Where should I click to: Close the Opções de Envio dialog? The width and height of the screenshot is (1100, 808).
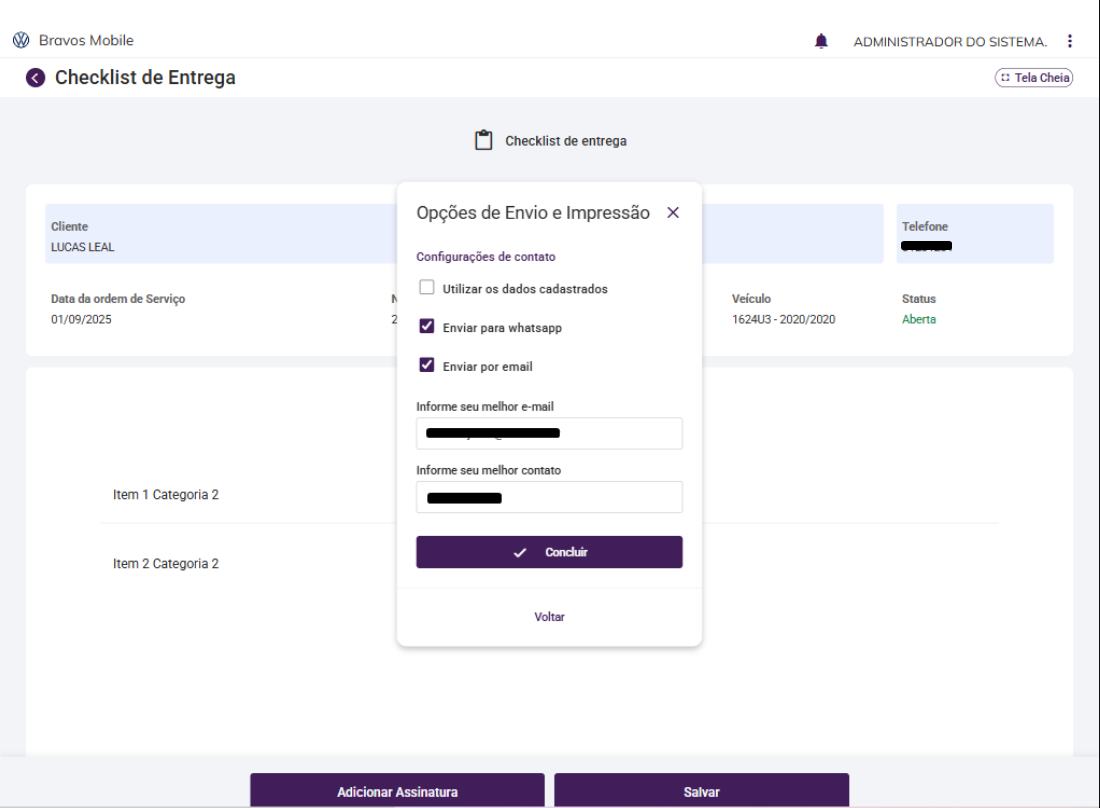click(x=673, y=213)
